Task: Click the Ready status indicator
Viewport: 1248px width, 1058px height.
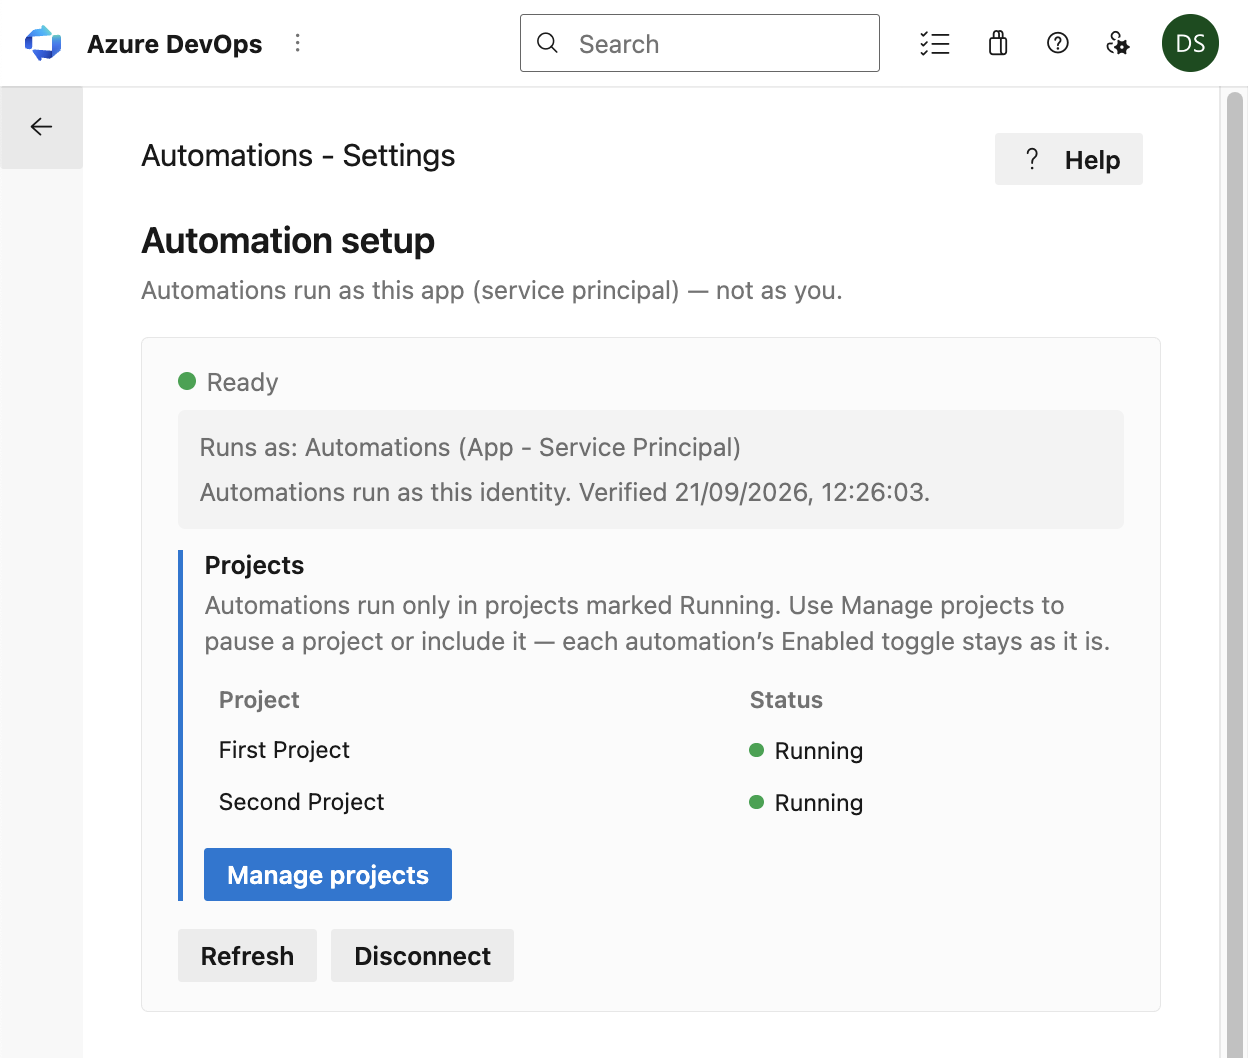Action: (x=228, y=382)
